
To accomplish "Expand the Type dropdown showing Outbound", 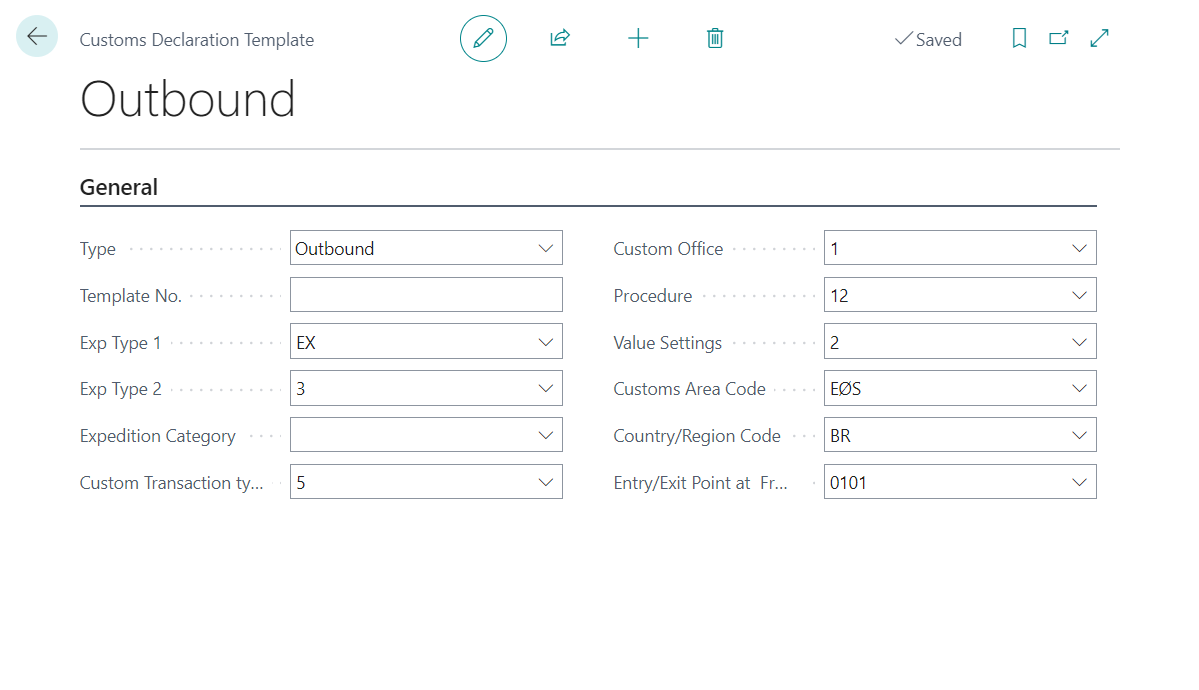I will [546, 249].
